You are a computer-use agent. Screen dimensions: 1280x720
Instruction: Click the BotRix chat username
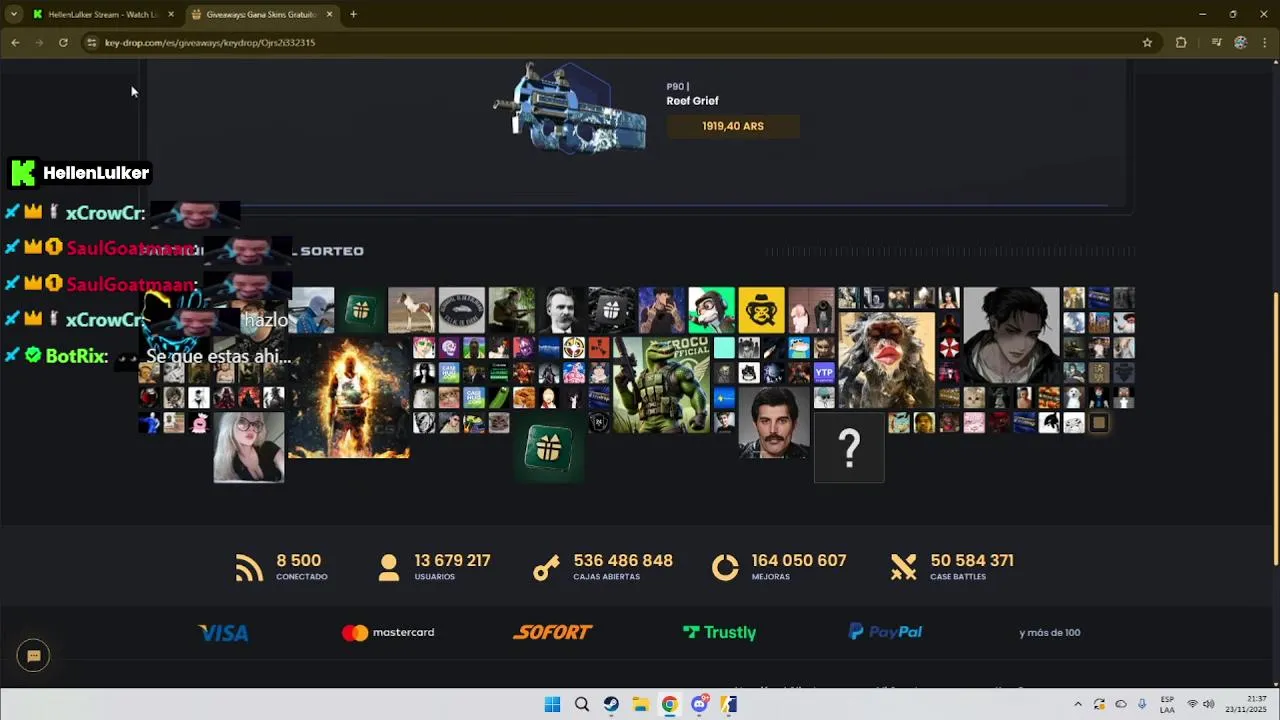76,355
